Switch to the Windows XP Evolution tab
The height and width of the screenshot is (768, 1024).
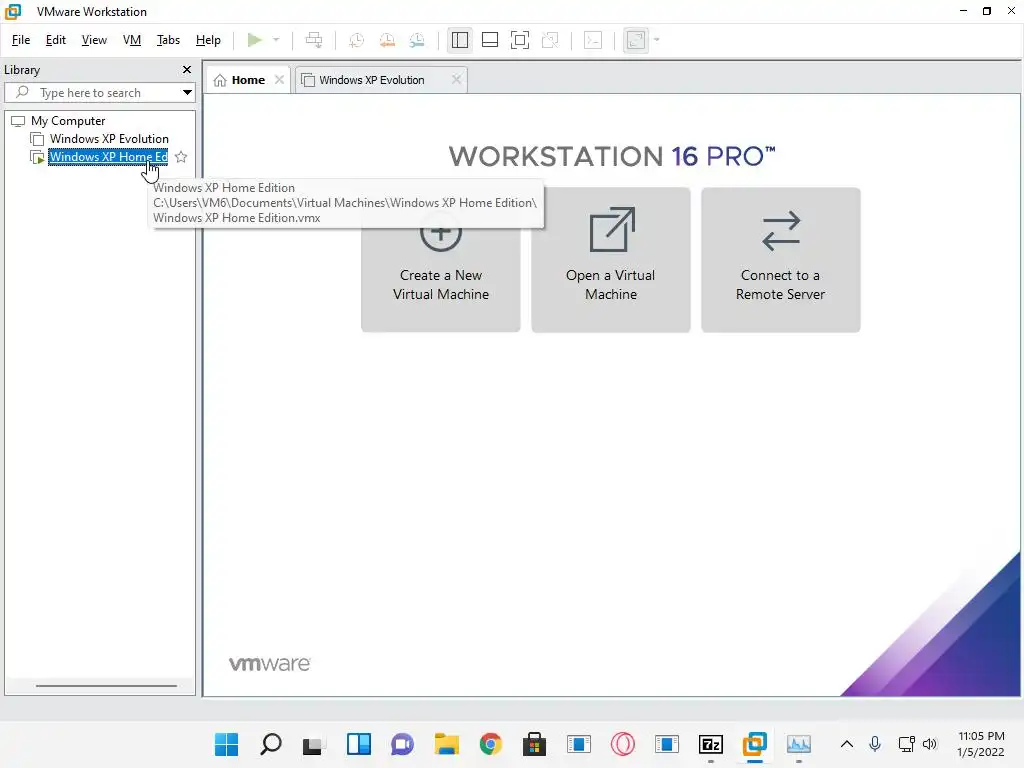coord(372,80)
